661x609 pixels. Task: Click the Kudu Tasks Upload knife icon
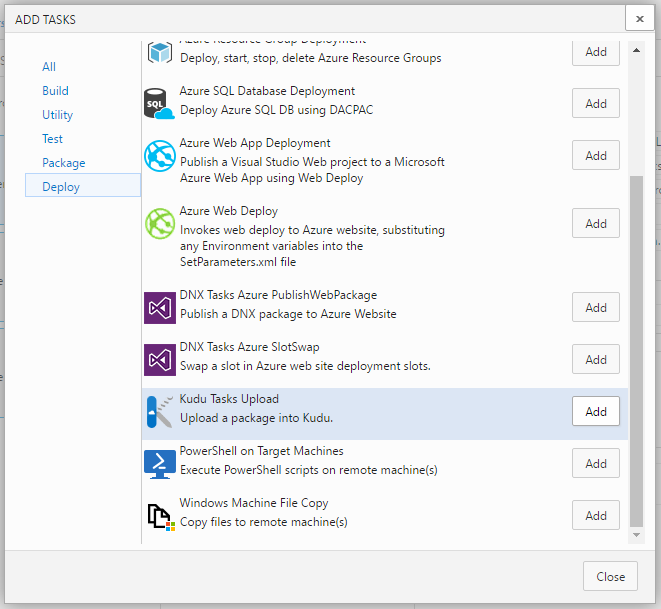160,412
